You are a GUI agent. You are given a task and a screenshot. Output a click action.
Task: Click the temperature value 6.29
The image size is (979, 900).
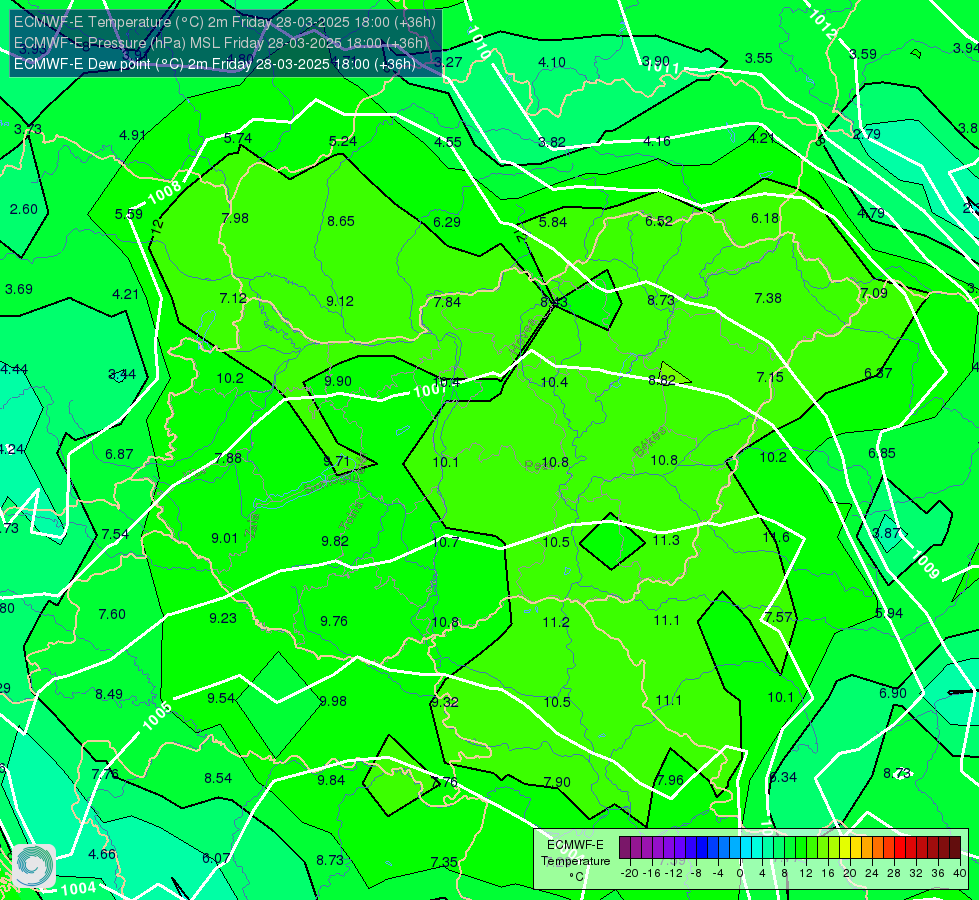pyautogui.click(x=447, y=222)
